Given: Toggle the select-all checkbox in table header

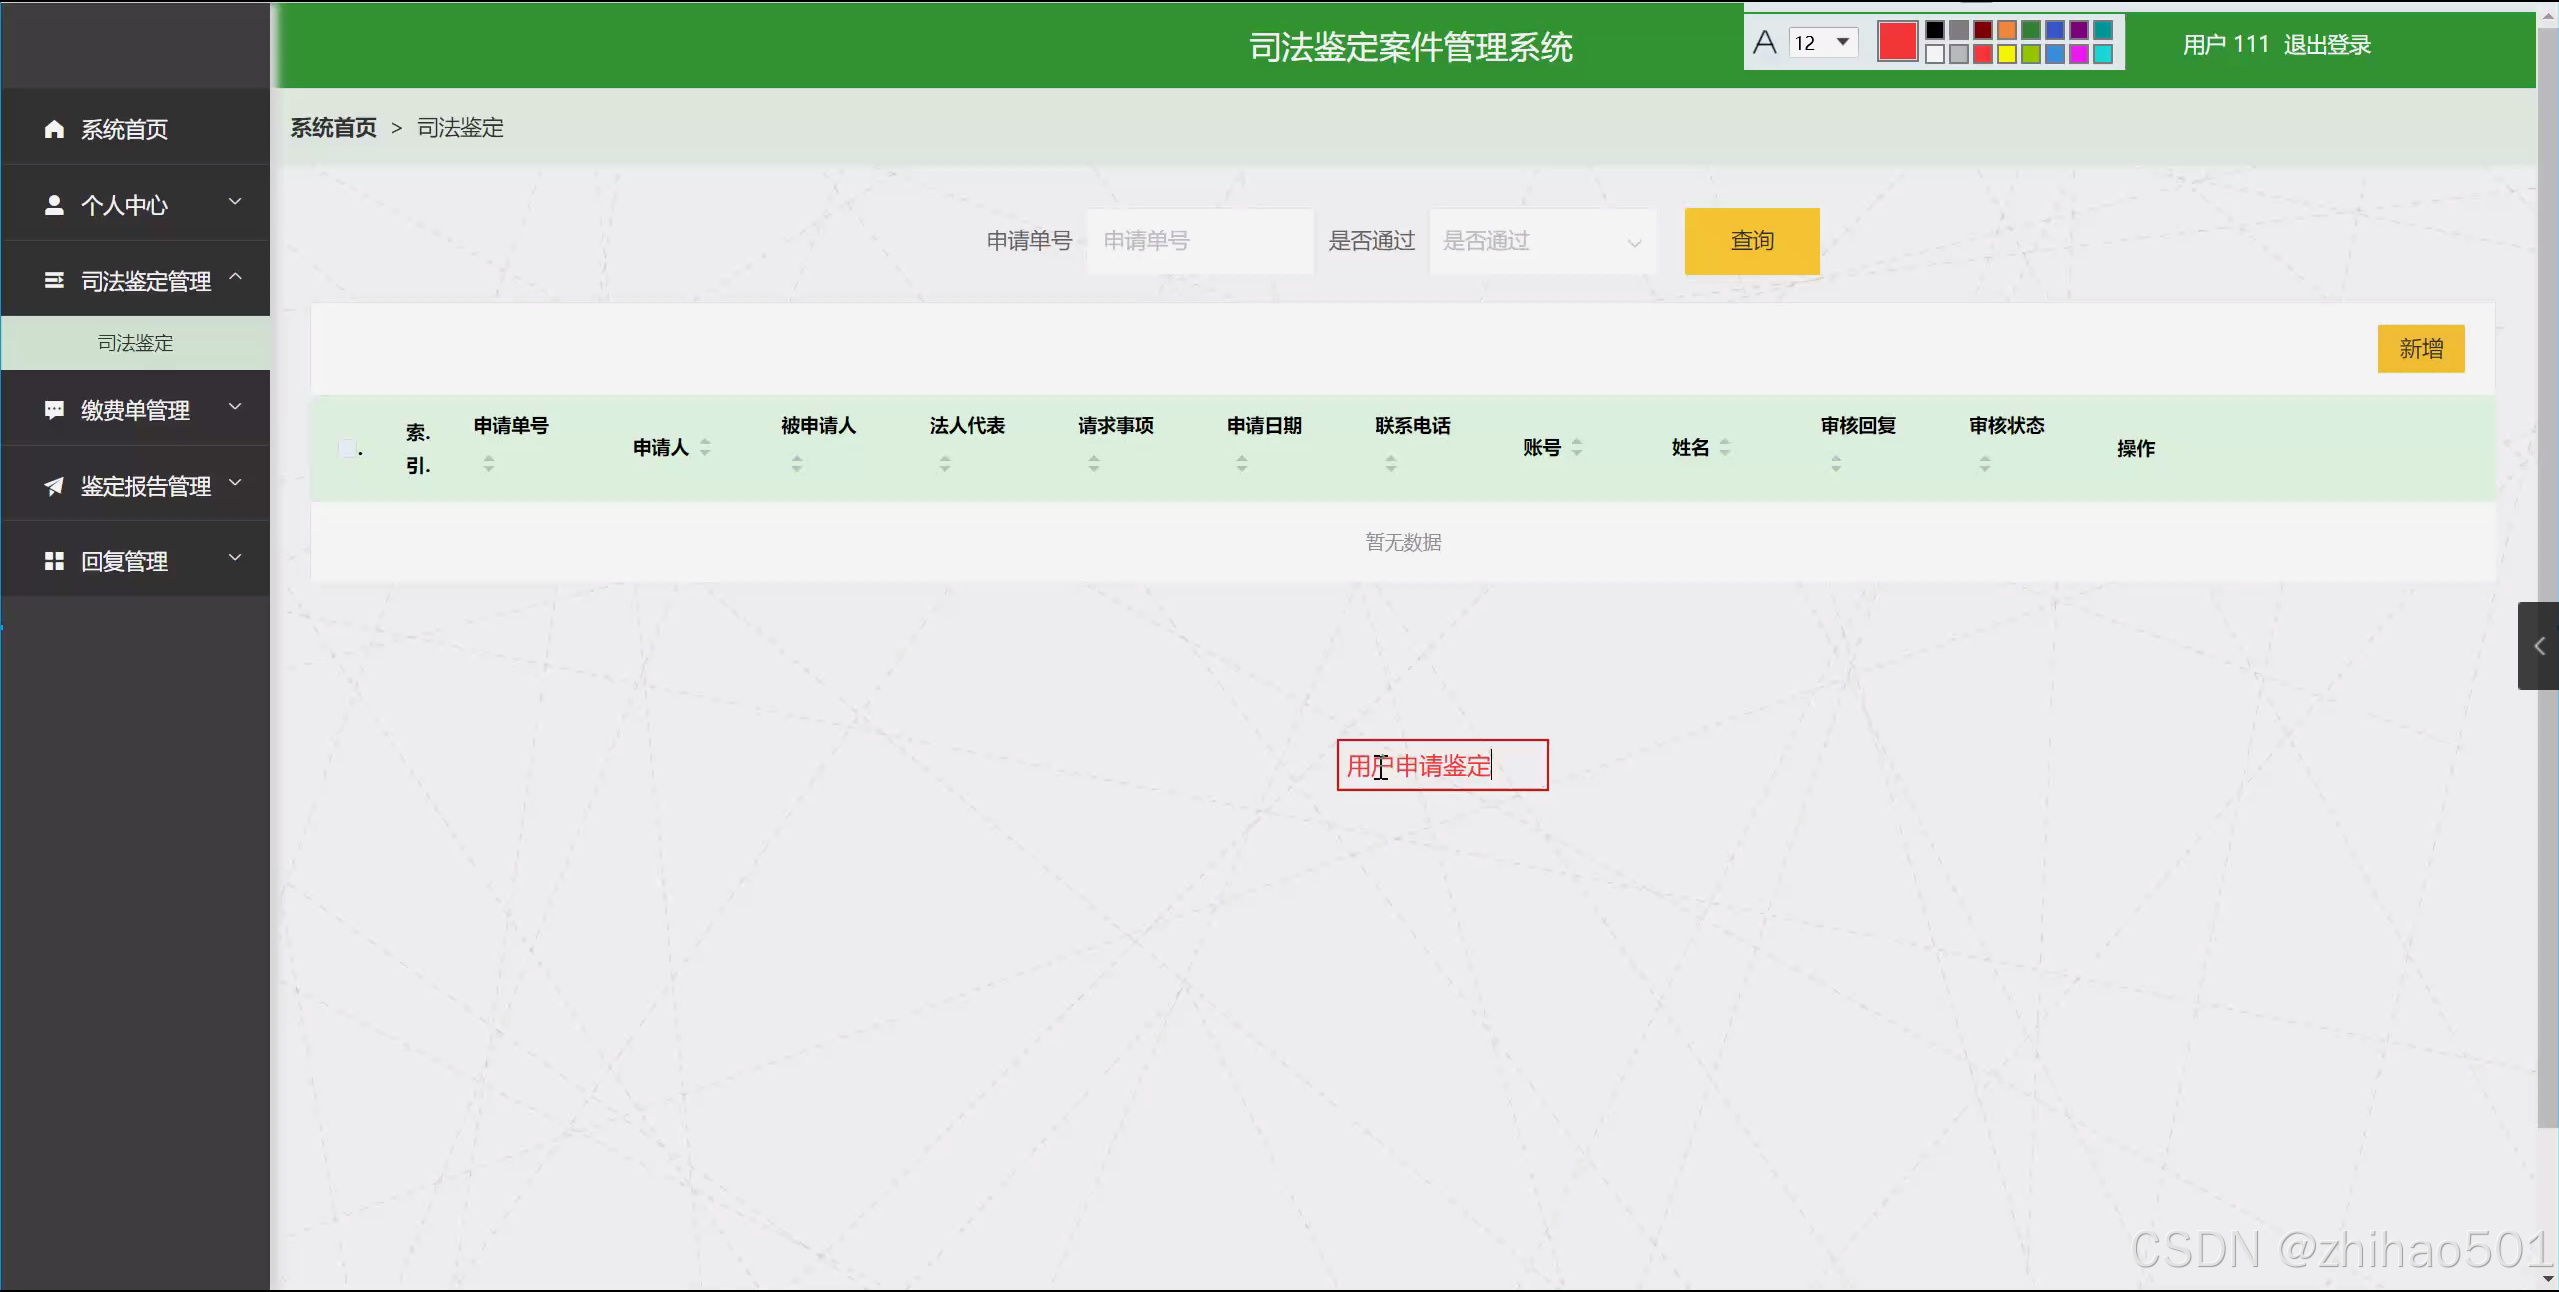Looking at the screenshot, I should click(347, 447).
